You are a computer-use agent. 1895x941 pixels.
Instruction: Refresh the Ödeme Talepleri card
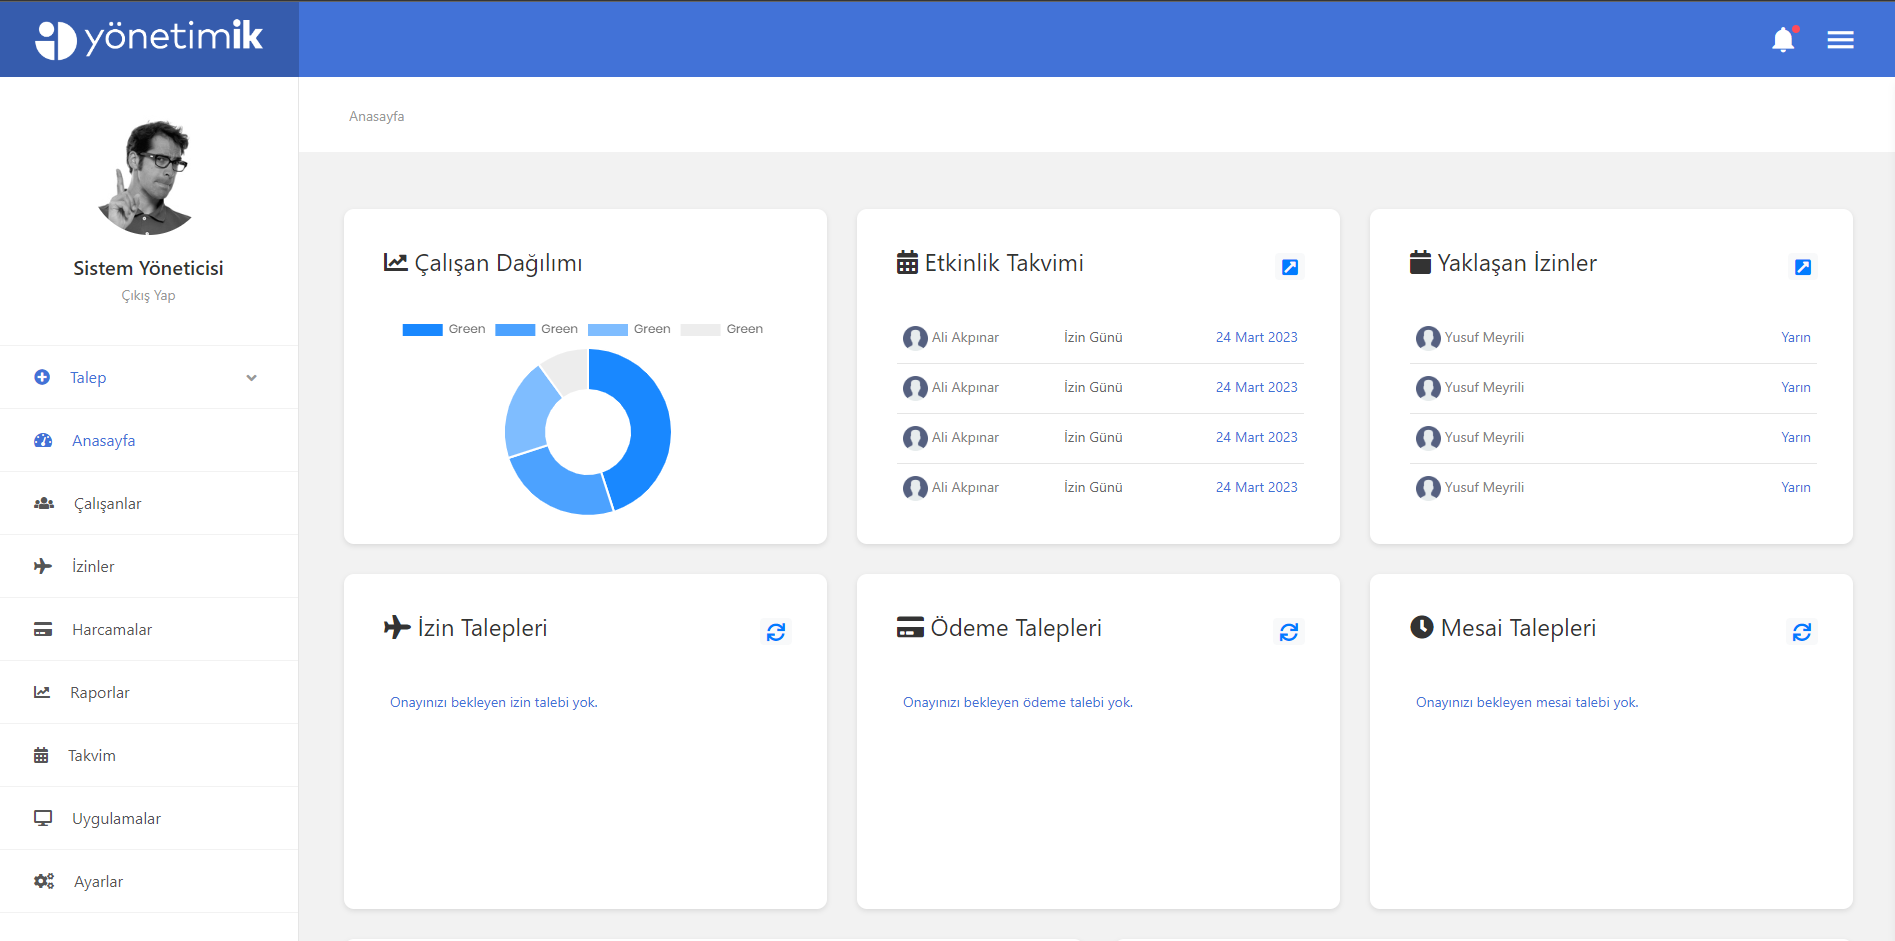click(1288, 632)
